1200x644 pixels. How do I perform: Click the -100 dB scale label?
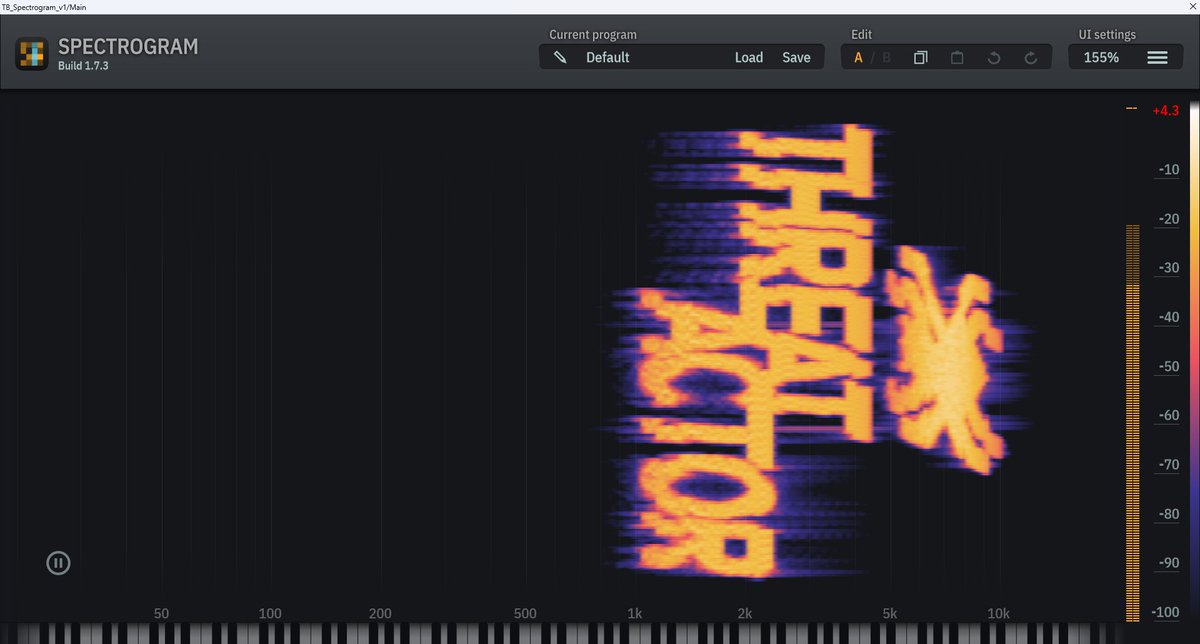(1164, 613)
